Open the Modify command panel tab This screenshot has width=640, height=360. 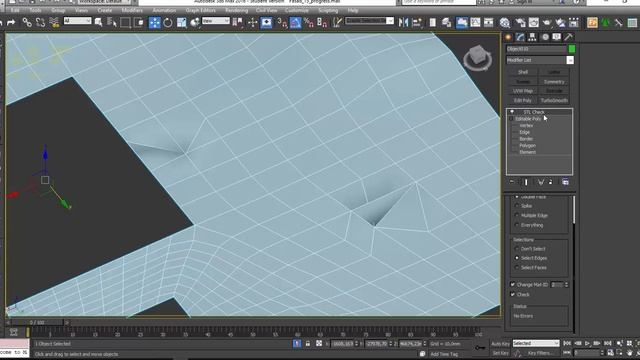520,37
